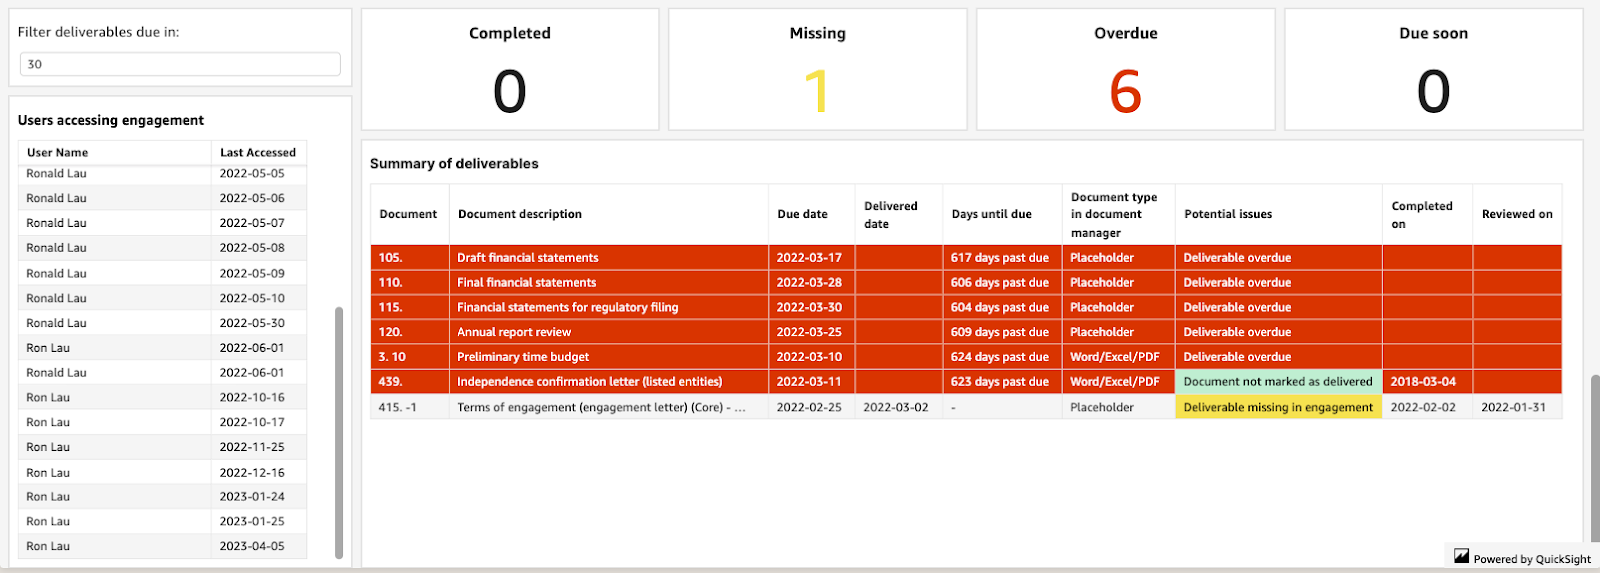
Task: Click green Document not marked as delivered cell
Action: point(1277,382)
